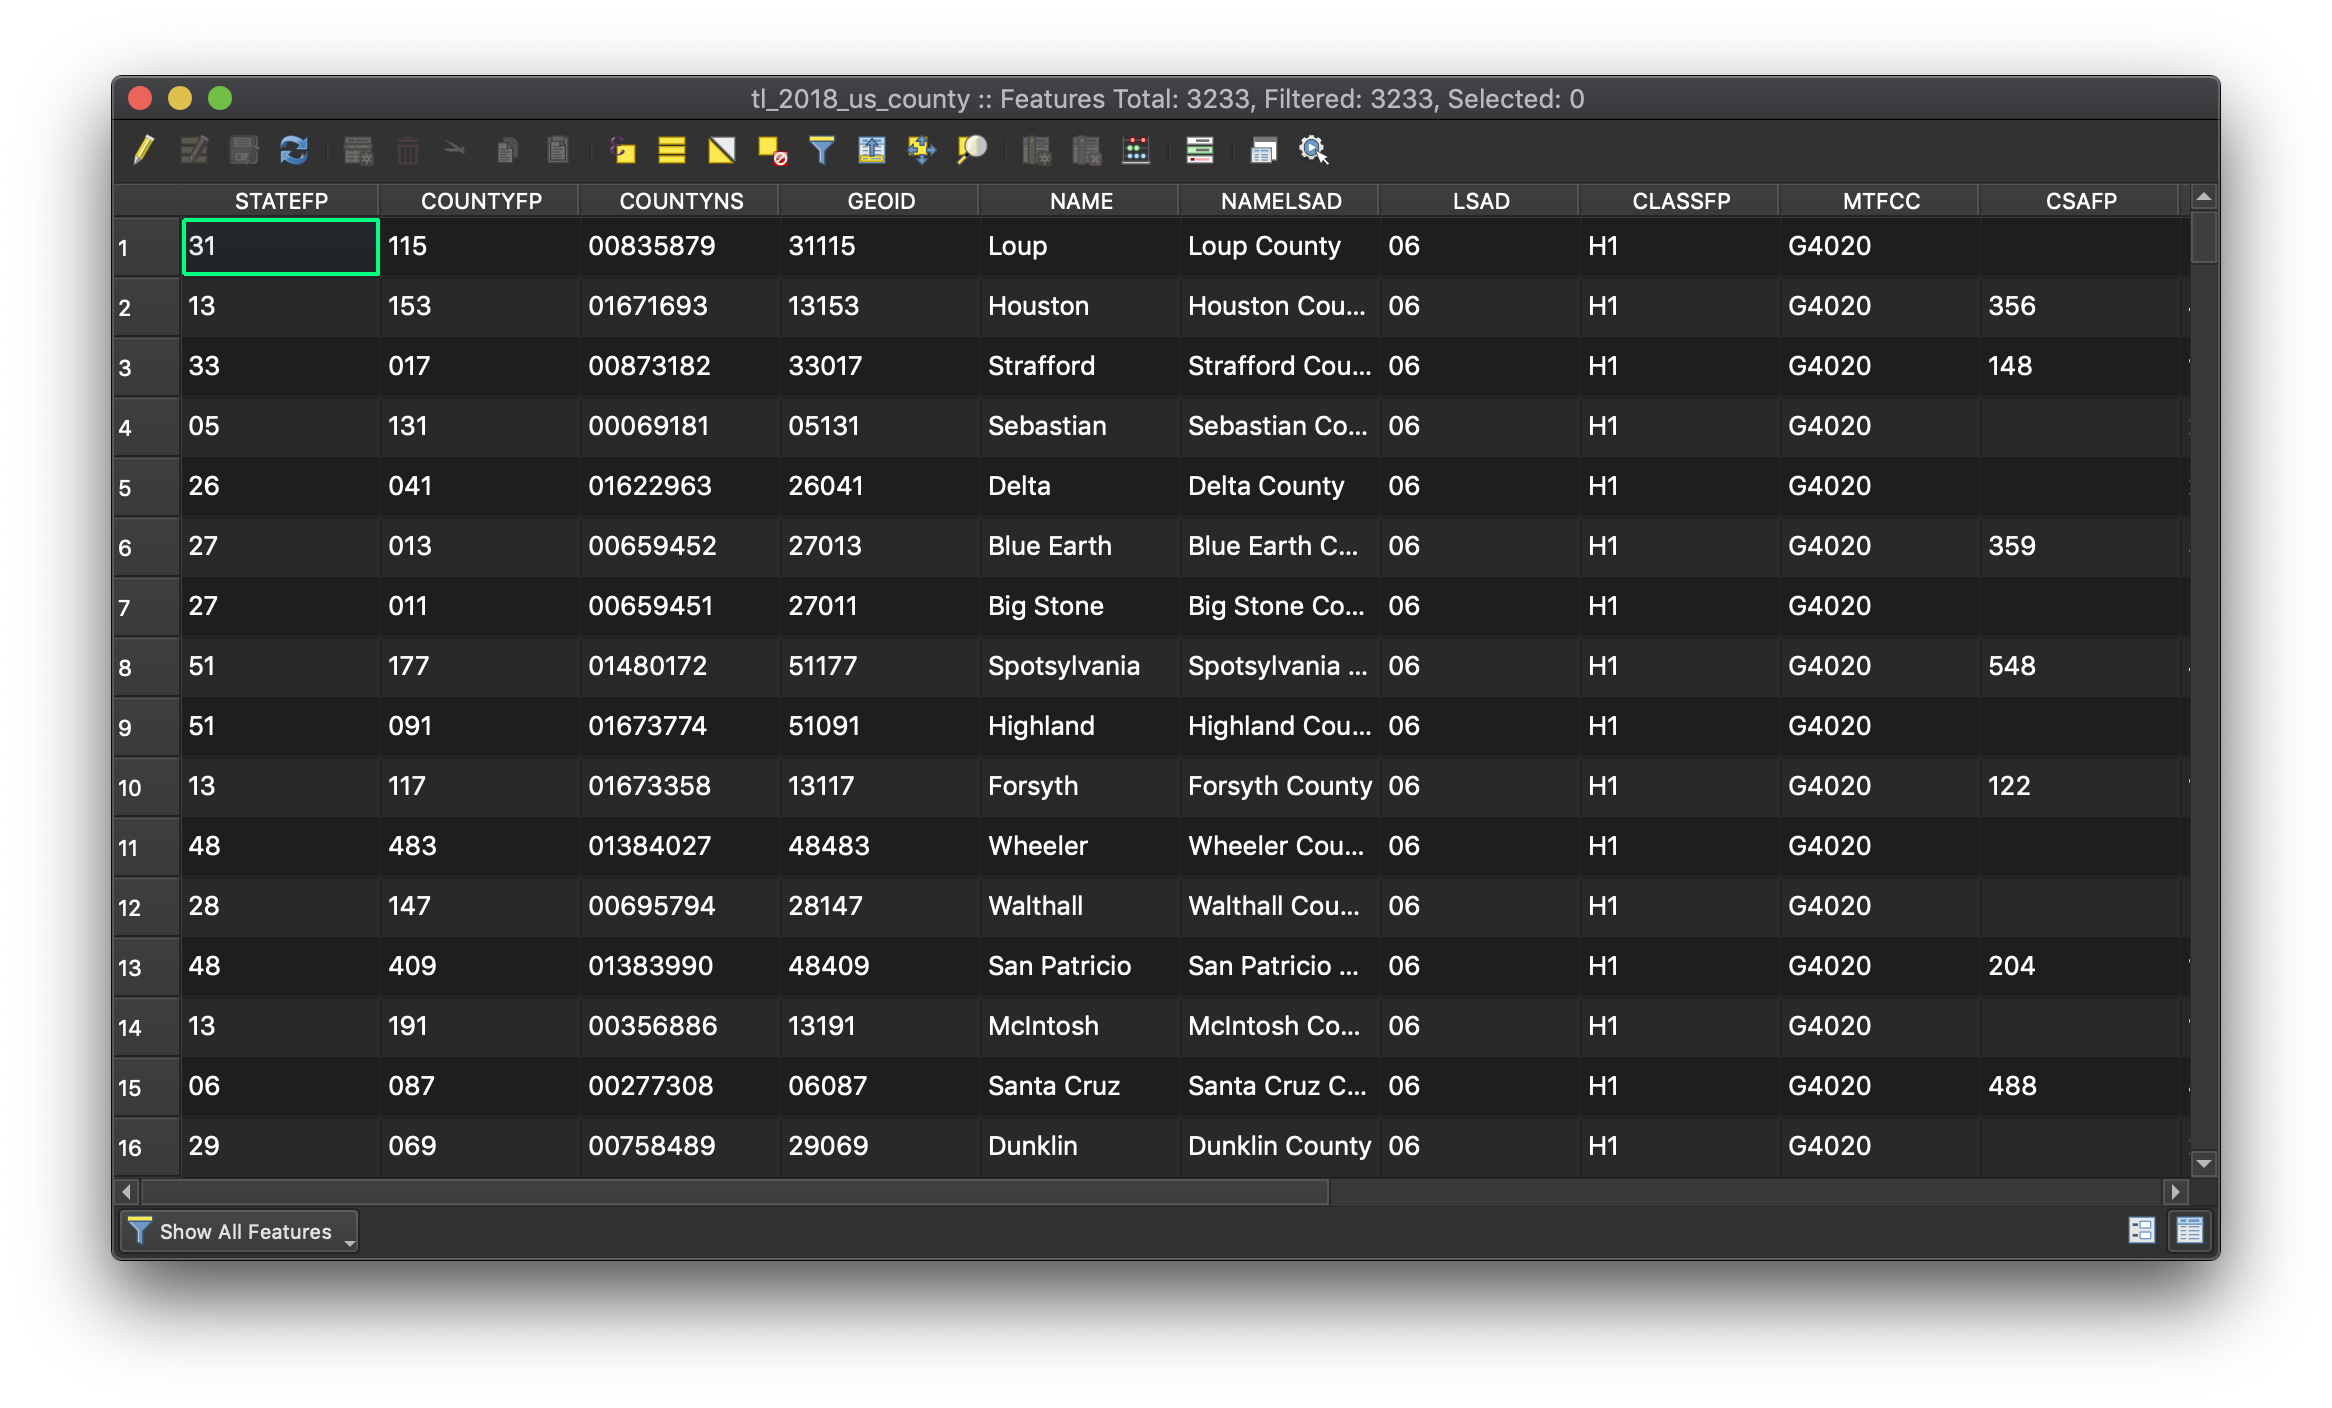
Task: Click the COUNTYFP cell '483'
Action: (x=480, y=846)
